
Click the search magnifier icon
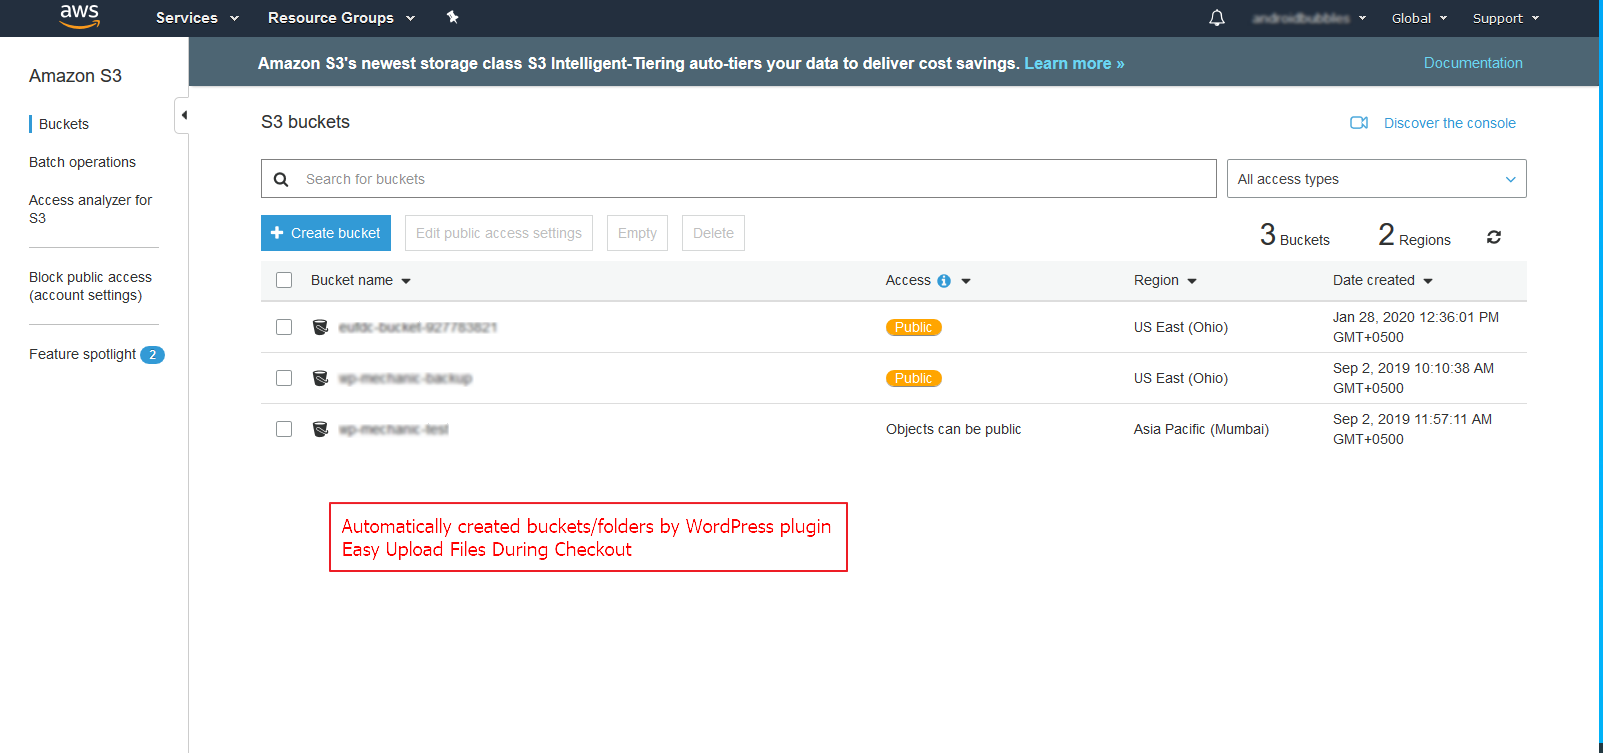[281, 179]
